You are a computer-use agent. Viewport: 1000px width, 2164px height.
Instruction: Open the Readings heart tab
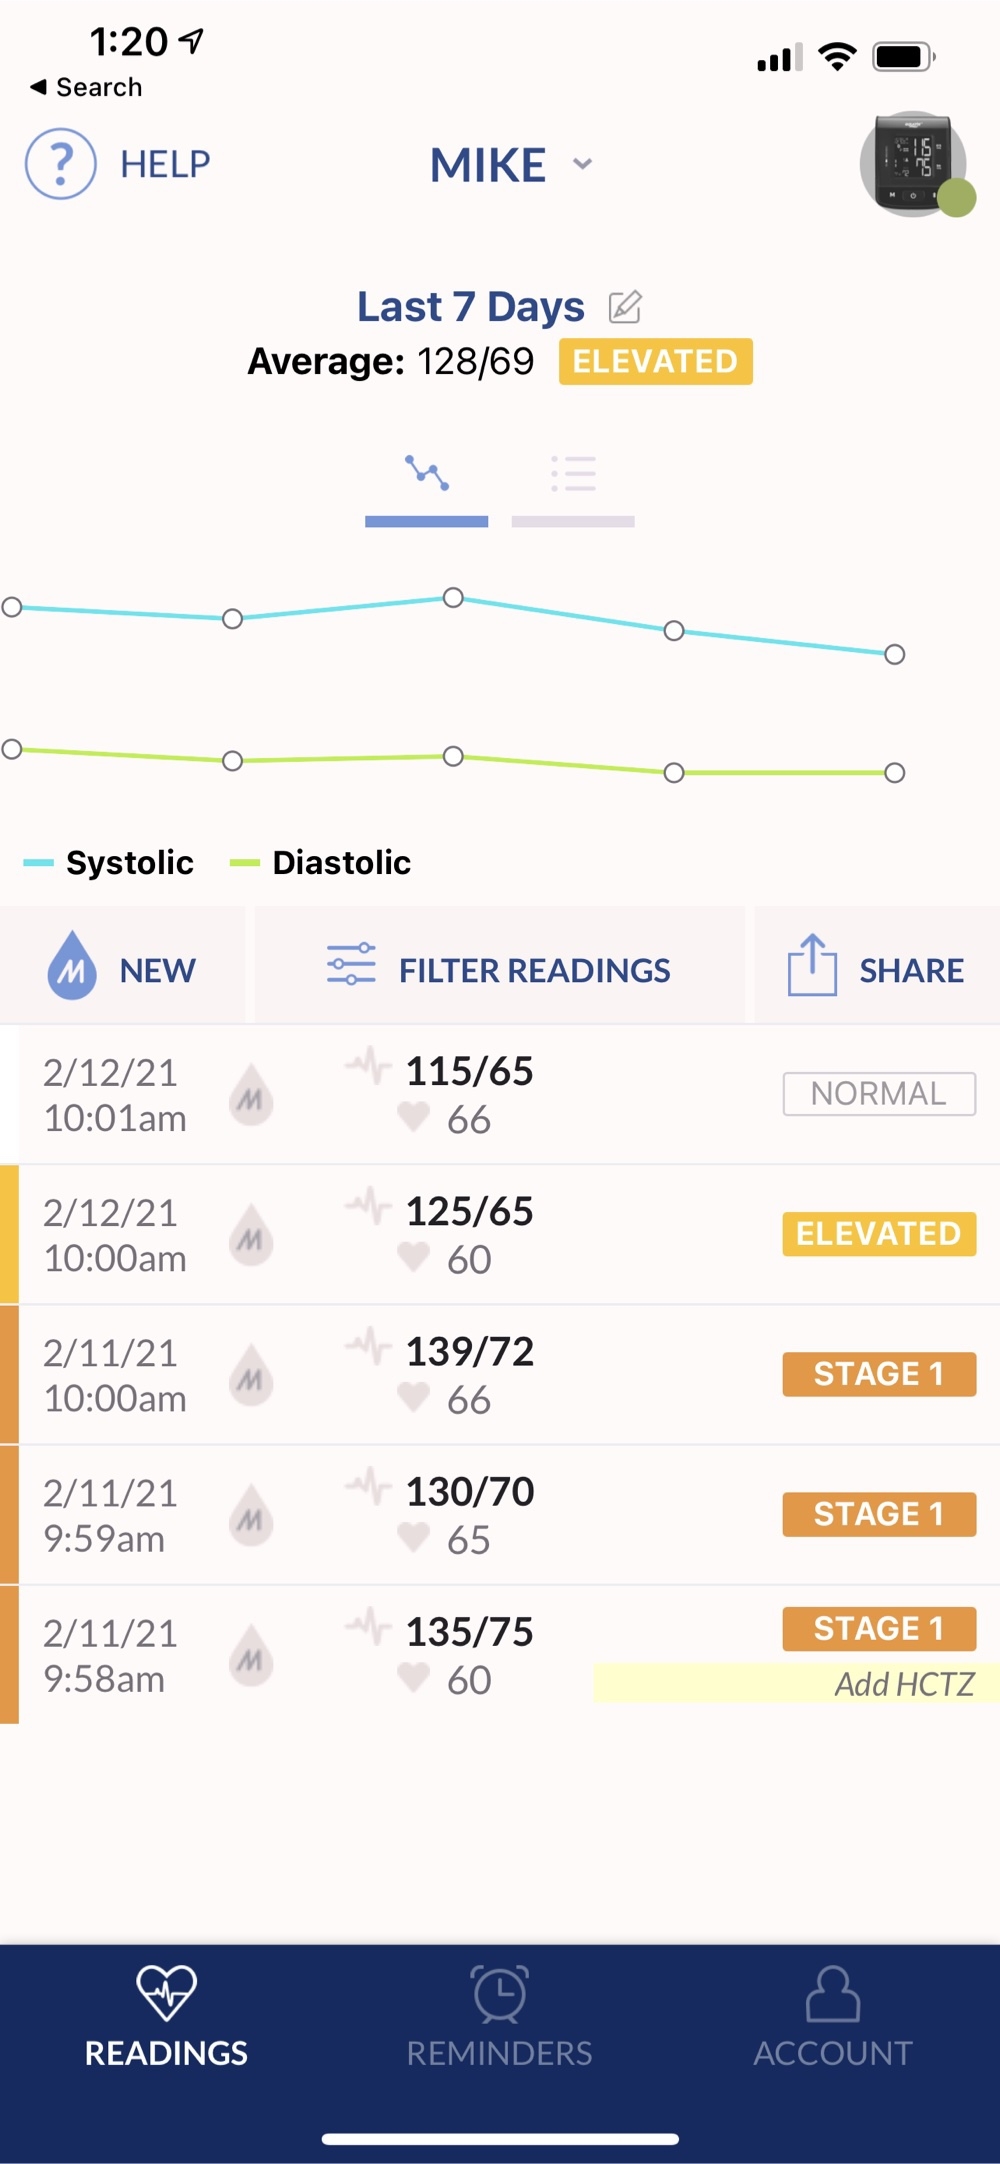click(x=166, y=2014)
